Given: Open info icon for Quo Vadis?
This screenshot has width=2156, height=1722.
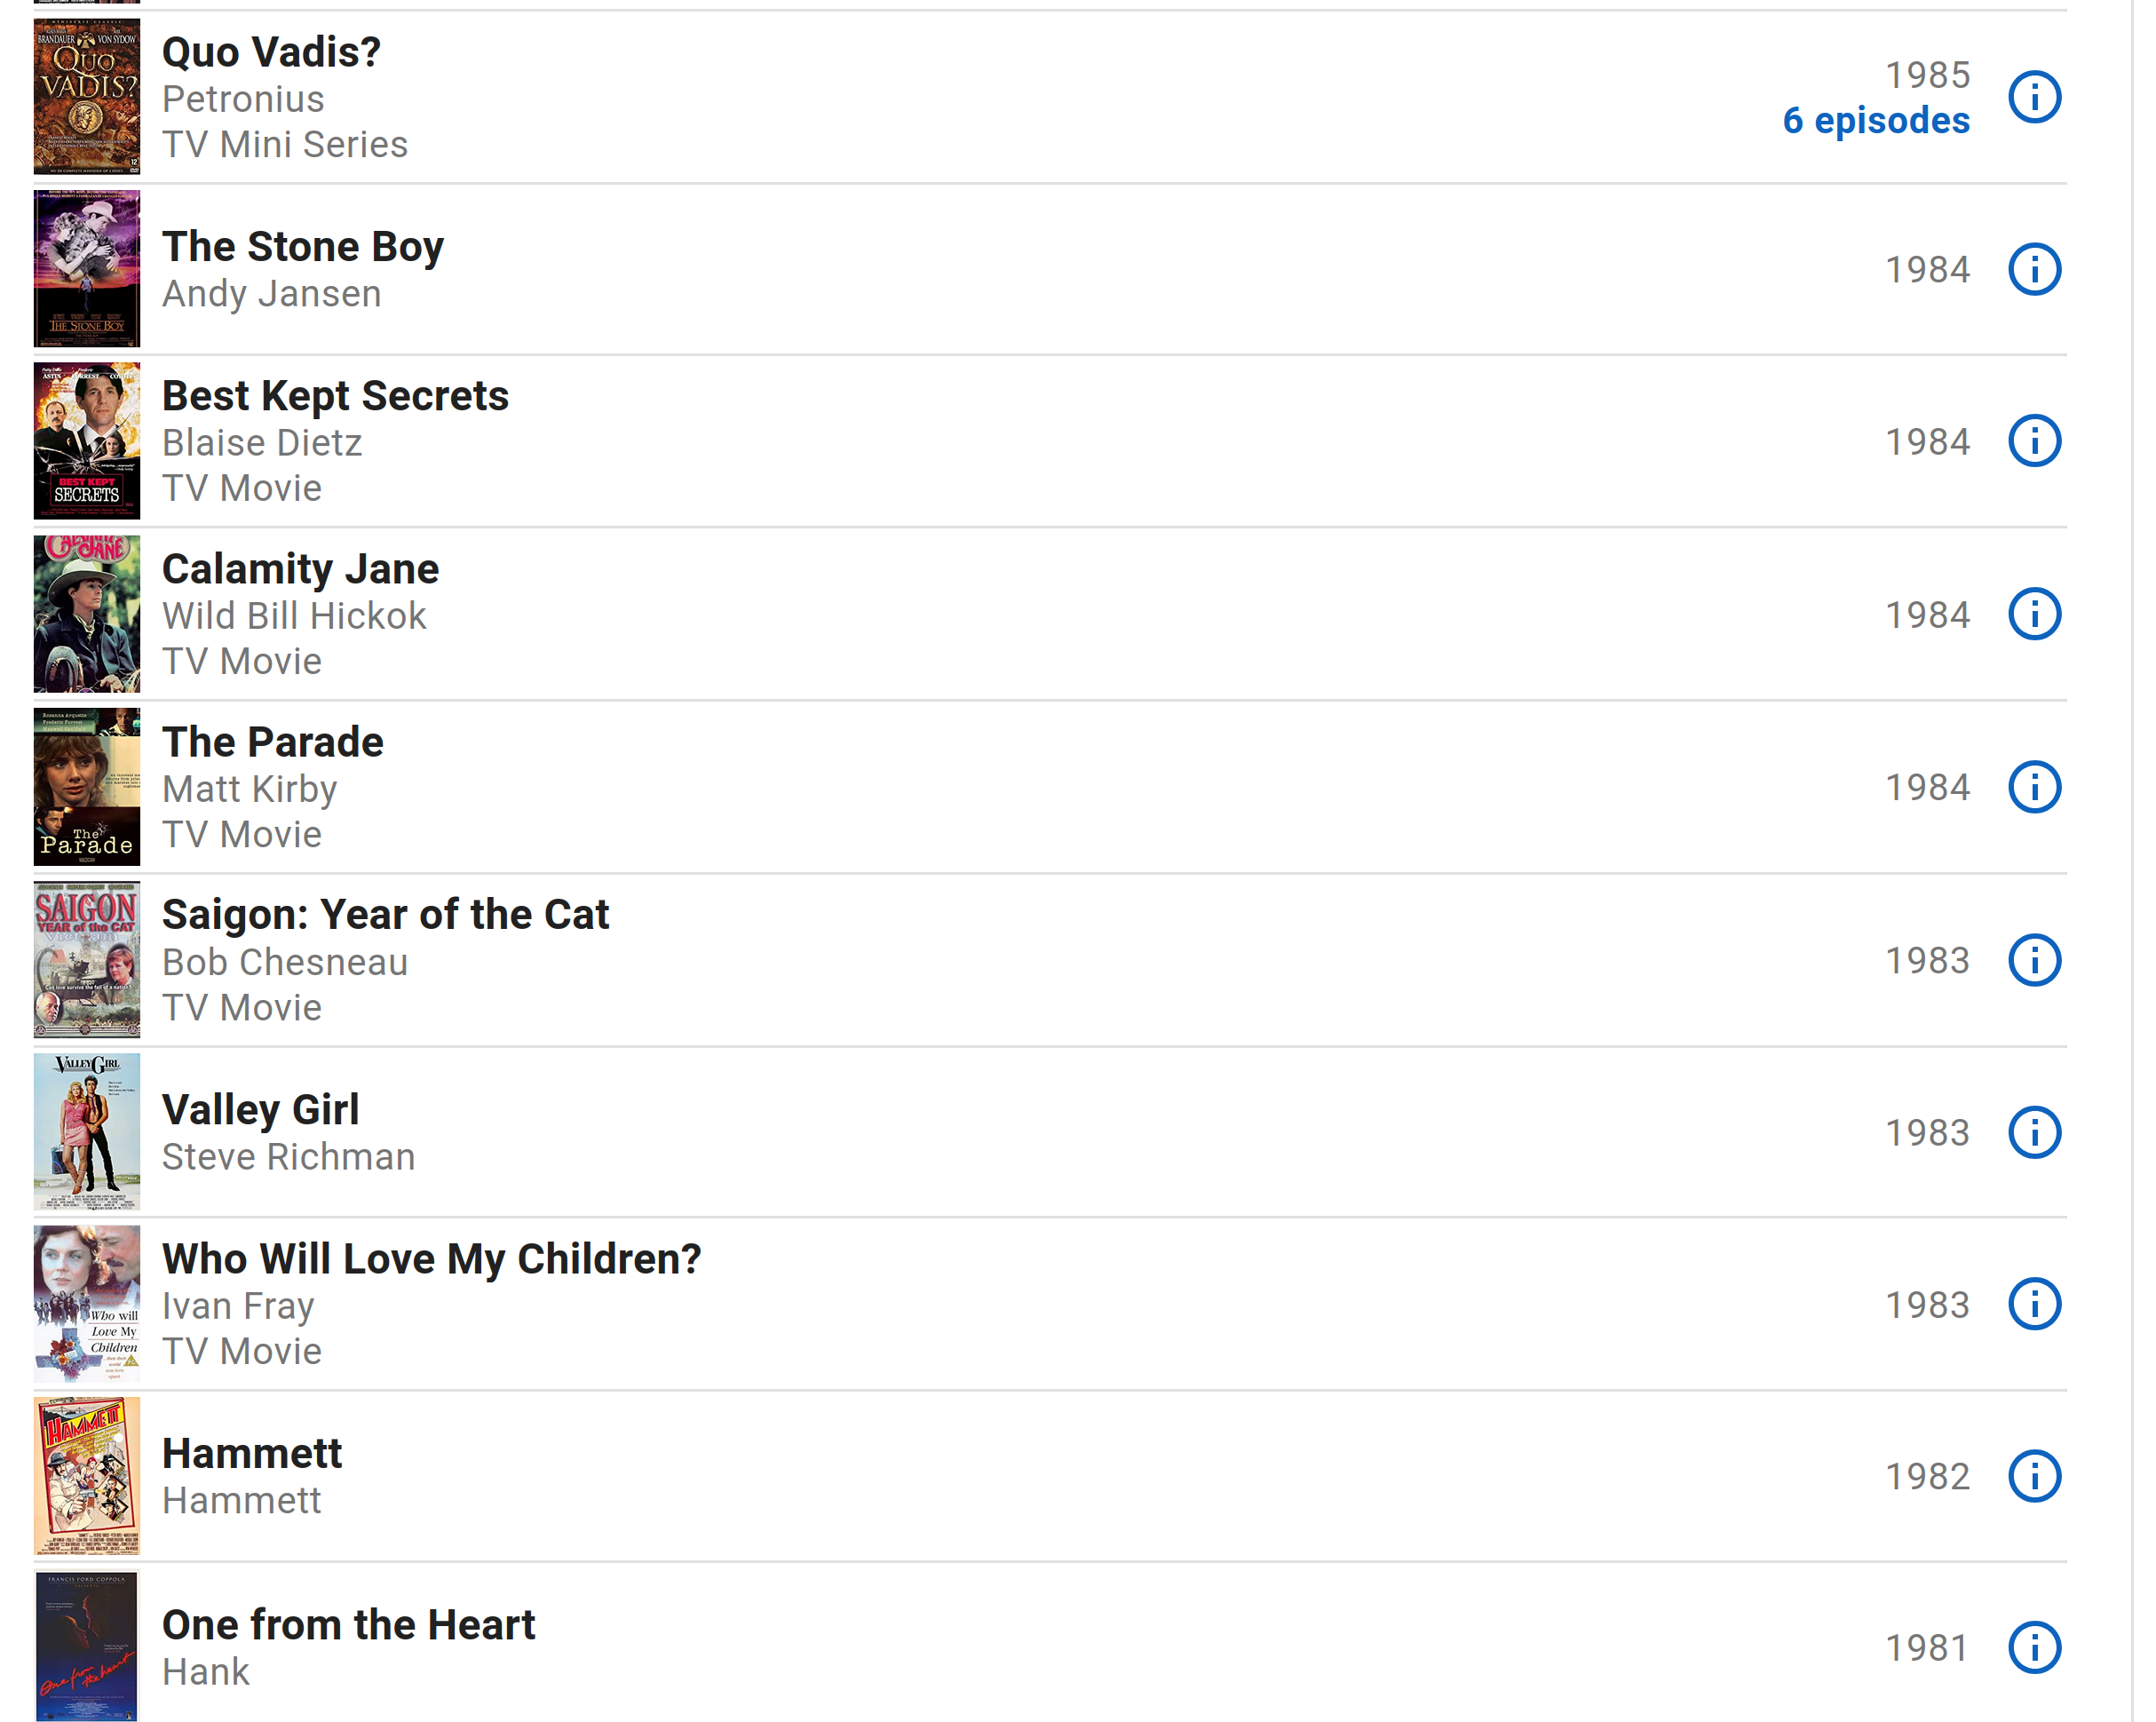Looking at the screenshot, I should (2034, 97).
